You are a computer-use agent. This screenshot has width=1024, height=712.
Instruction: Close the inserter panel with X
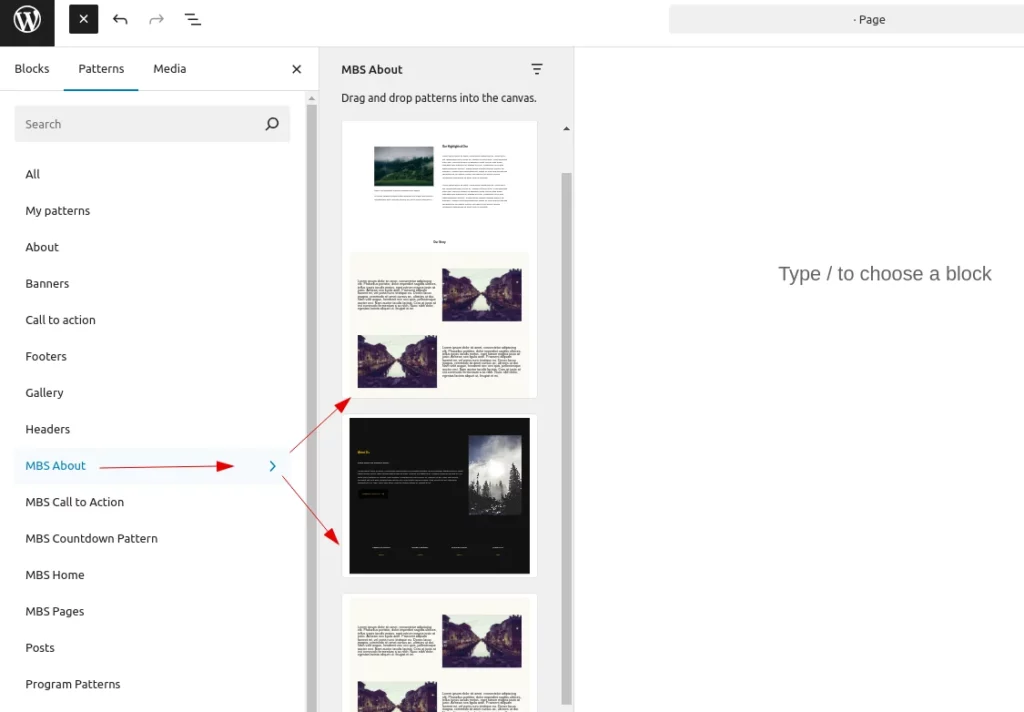[x=296, y=69]
